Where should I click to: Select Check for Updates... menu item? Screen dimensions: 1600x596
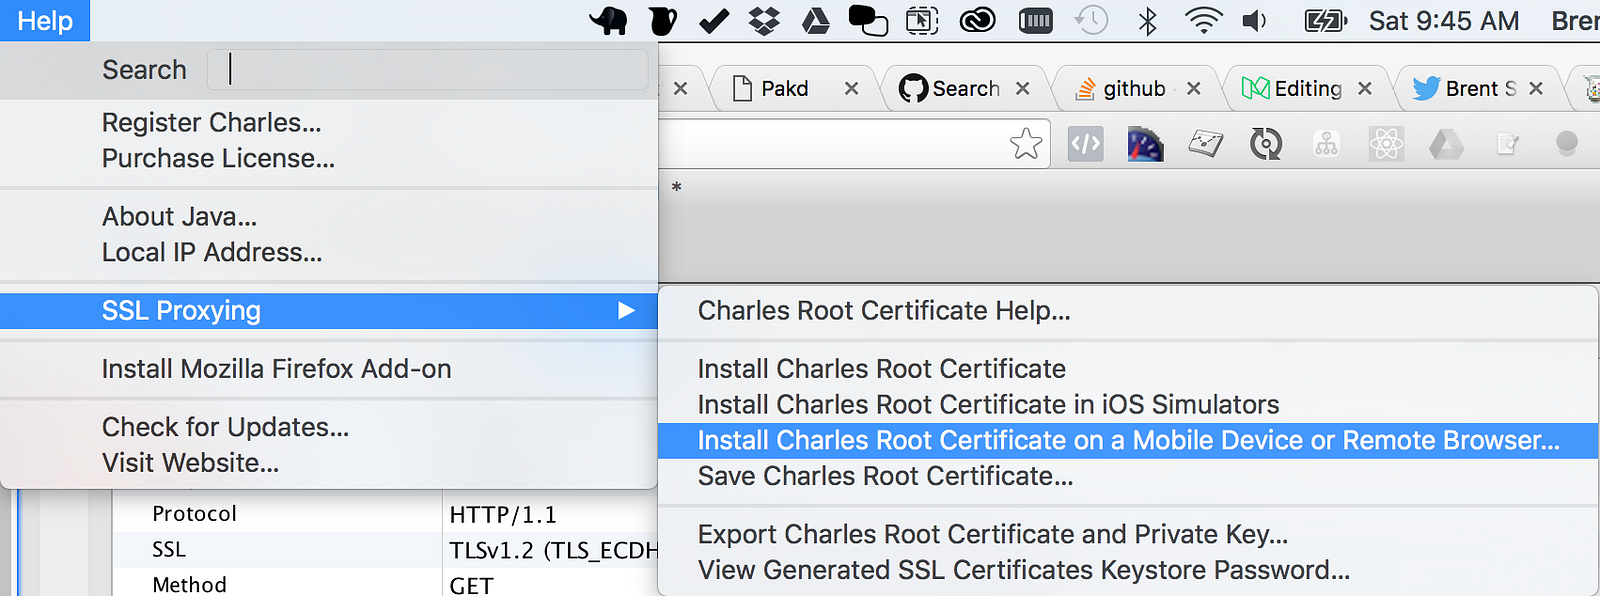[329, 427]
